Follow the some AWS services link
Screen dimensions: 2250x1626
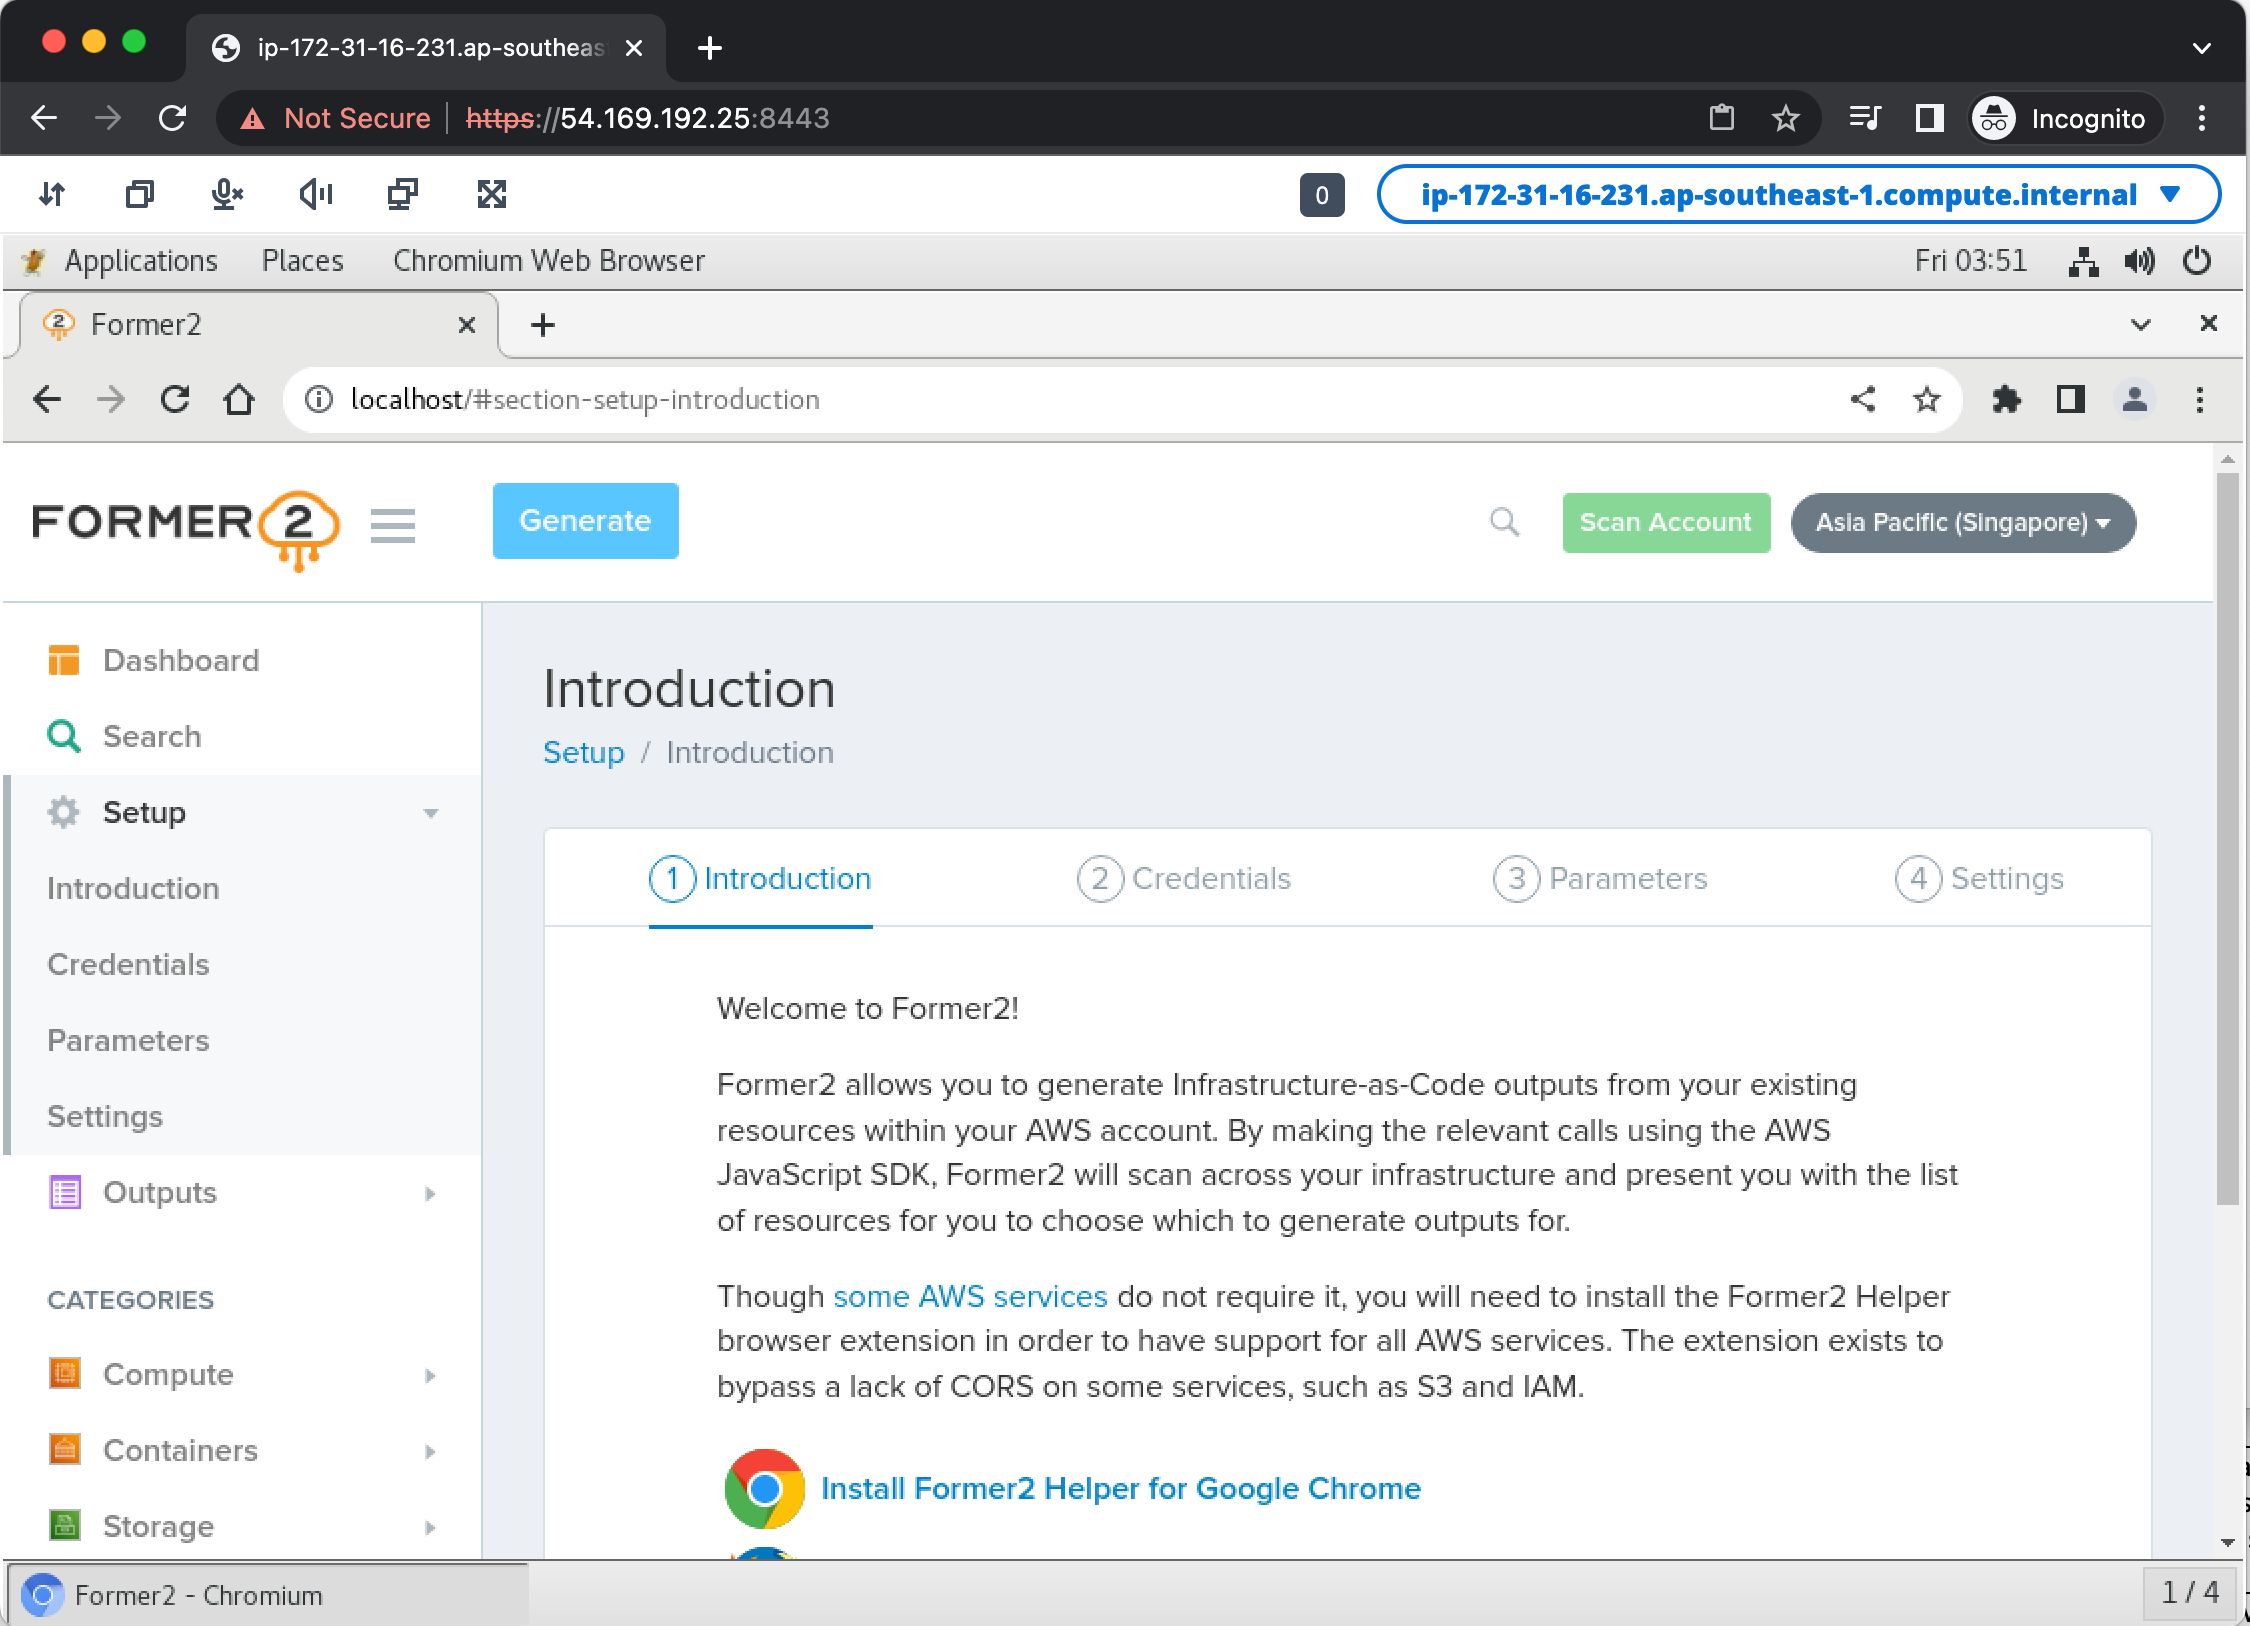[970, 1296]
